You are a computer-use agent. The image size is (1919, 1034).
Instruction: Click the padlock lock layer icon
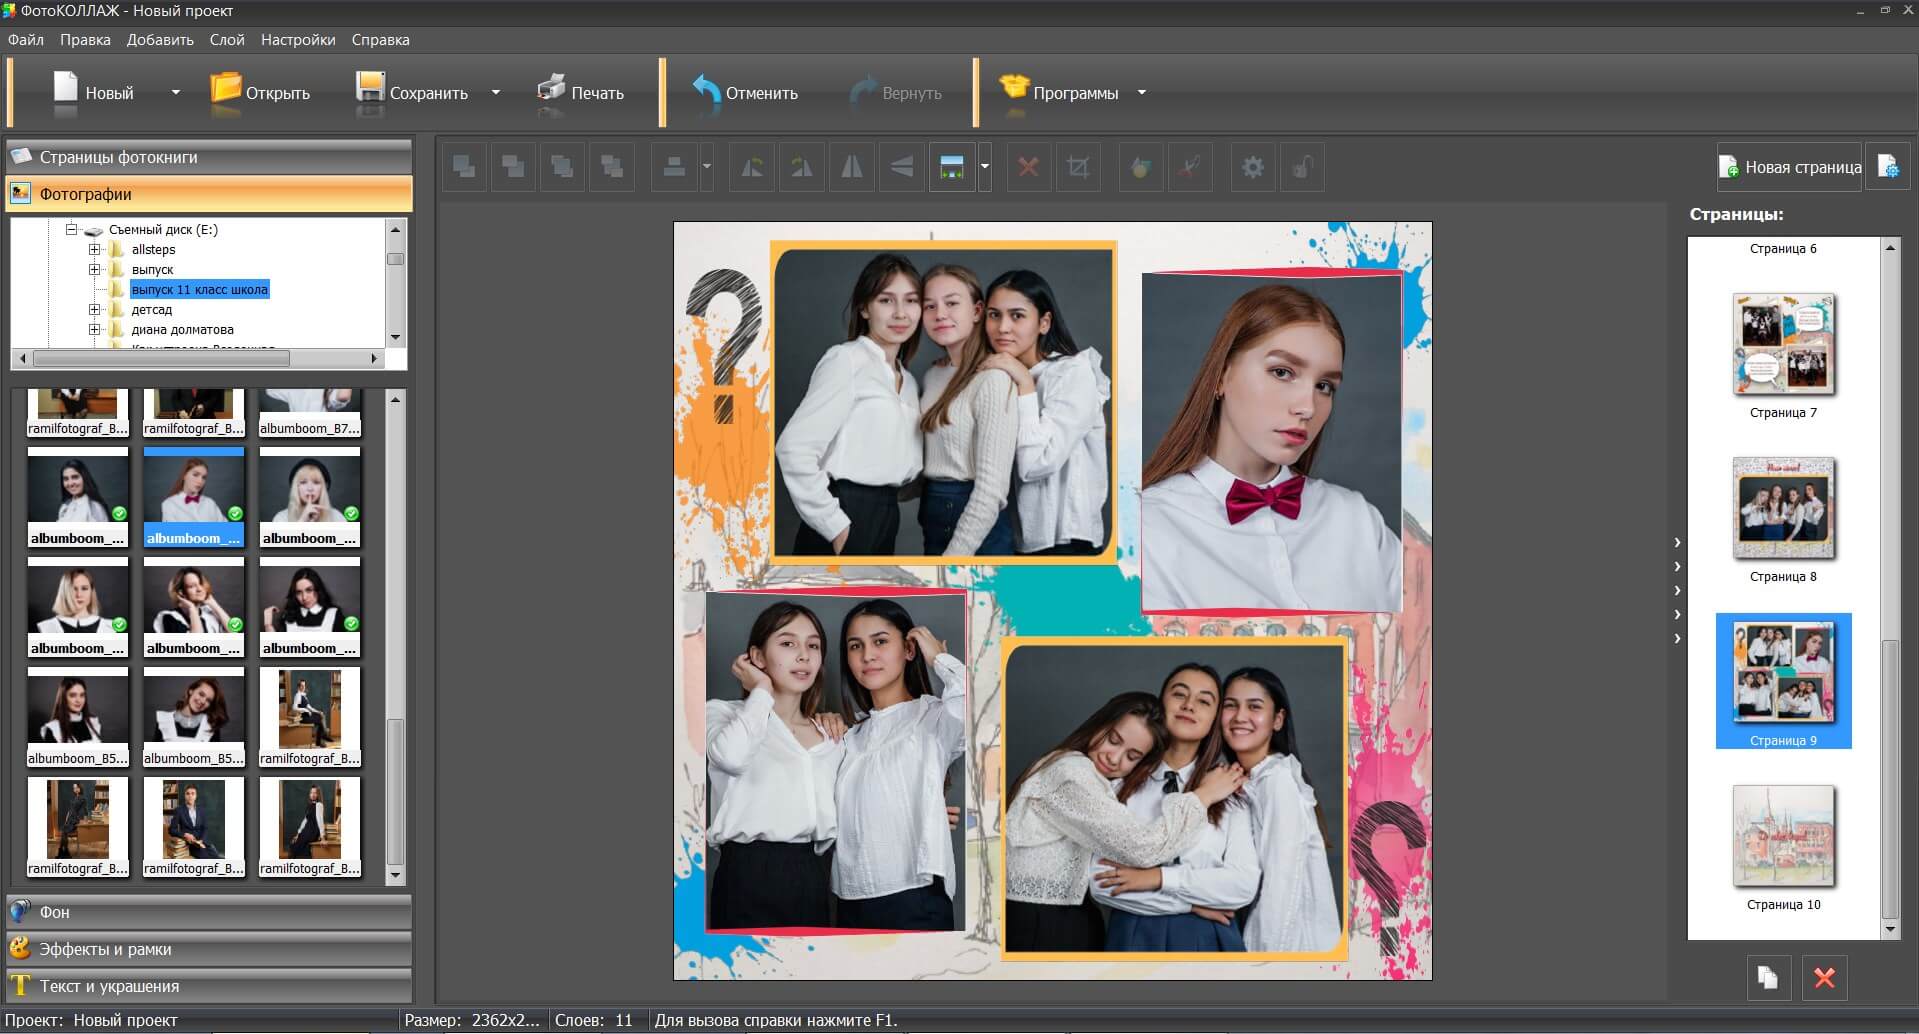(1302, 167)
